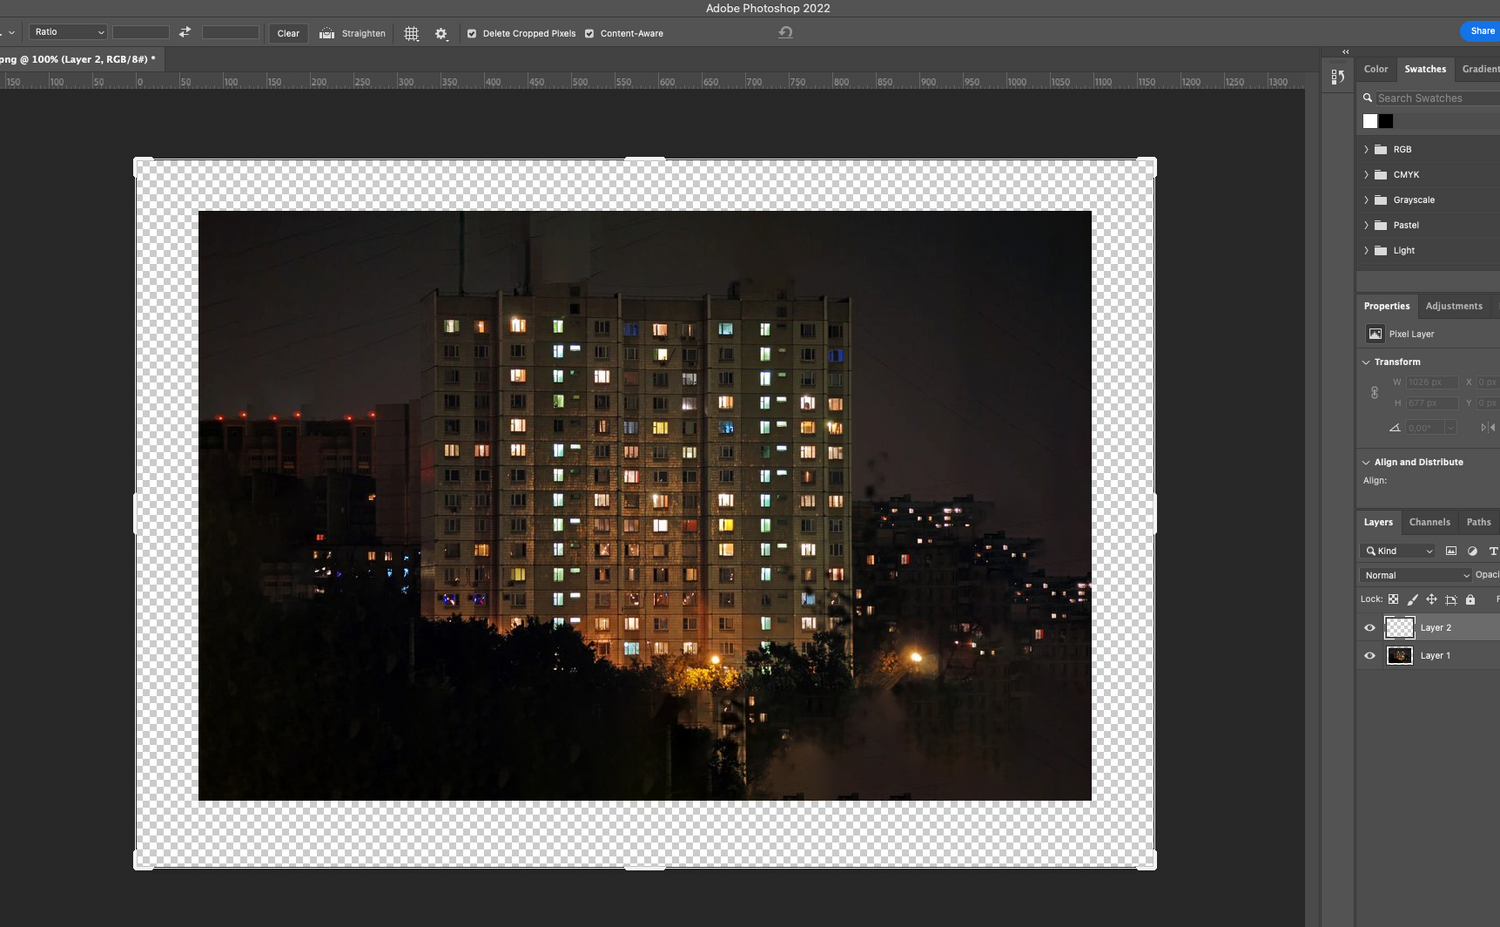Image resolution: width=1500 pixels, height=927 pixels.
Task: Click the Transform width W field
Action: tap(1432, 382)
